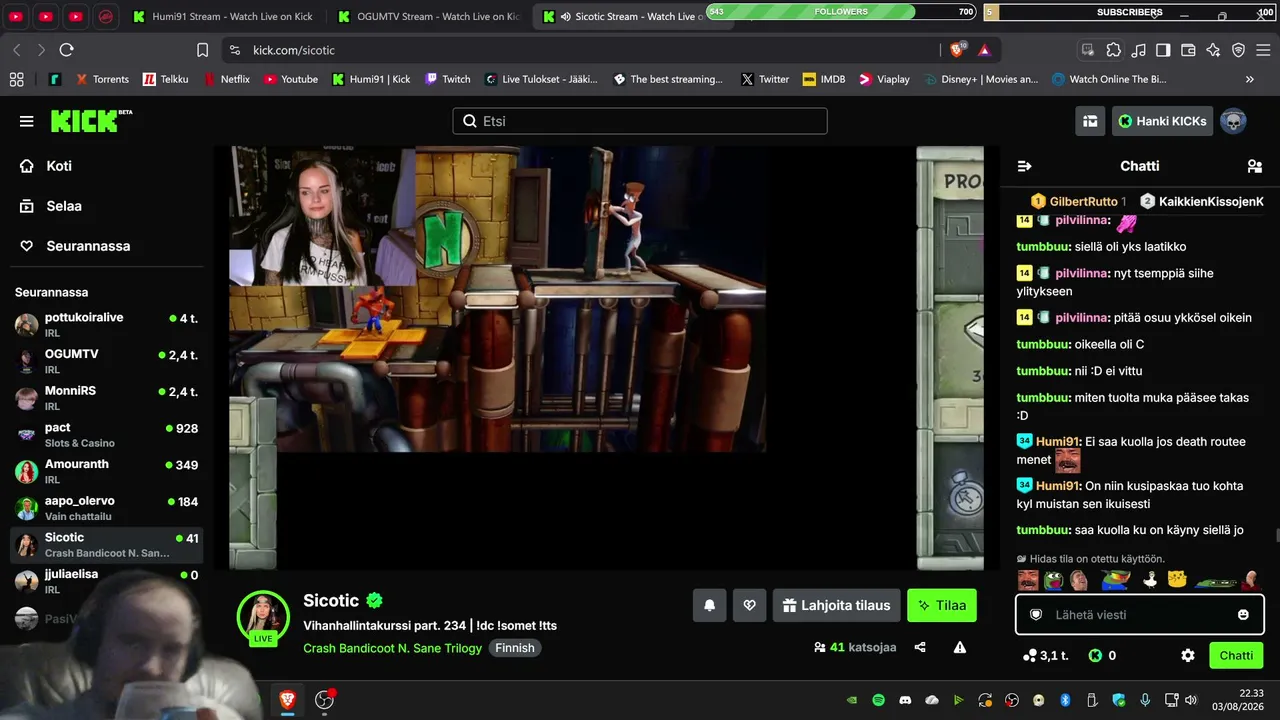Click the Finnish language tag

515,648
